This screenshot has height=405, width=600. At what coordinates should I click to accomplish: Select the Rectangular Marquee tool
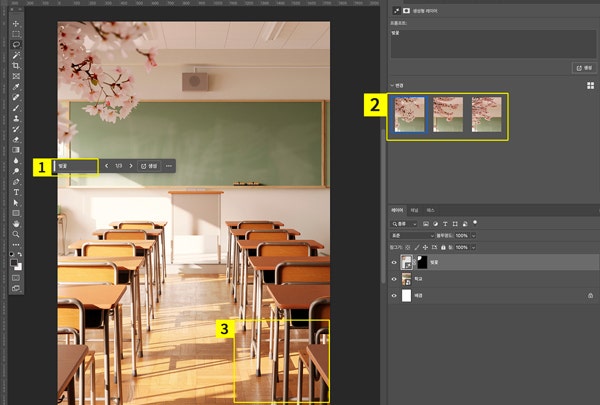click(16, 34)
